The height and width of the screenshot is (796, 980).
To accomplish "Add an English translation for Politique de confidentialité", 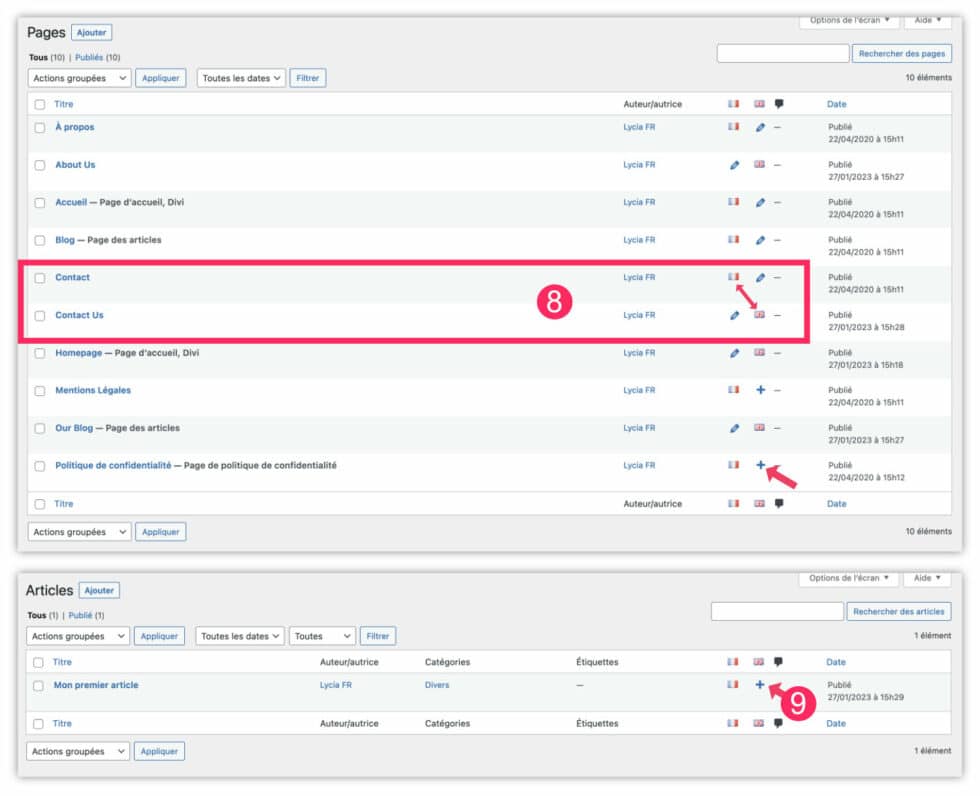I will (x=761, y=465).
